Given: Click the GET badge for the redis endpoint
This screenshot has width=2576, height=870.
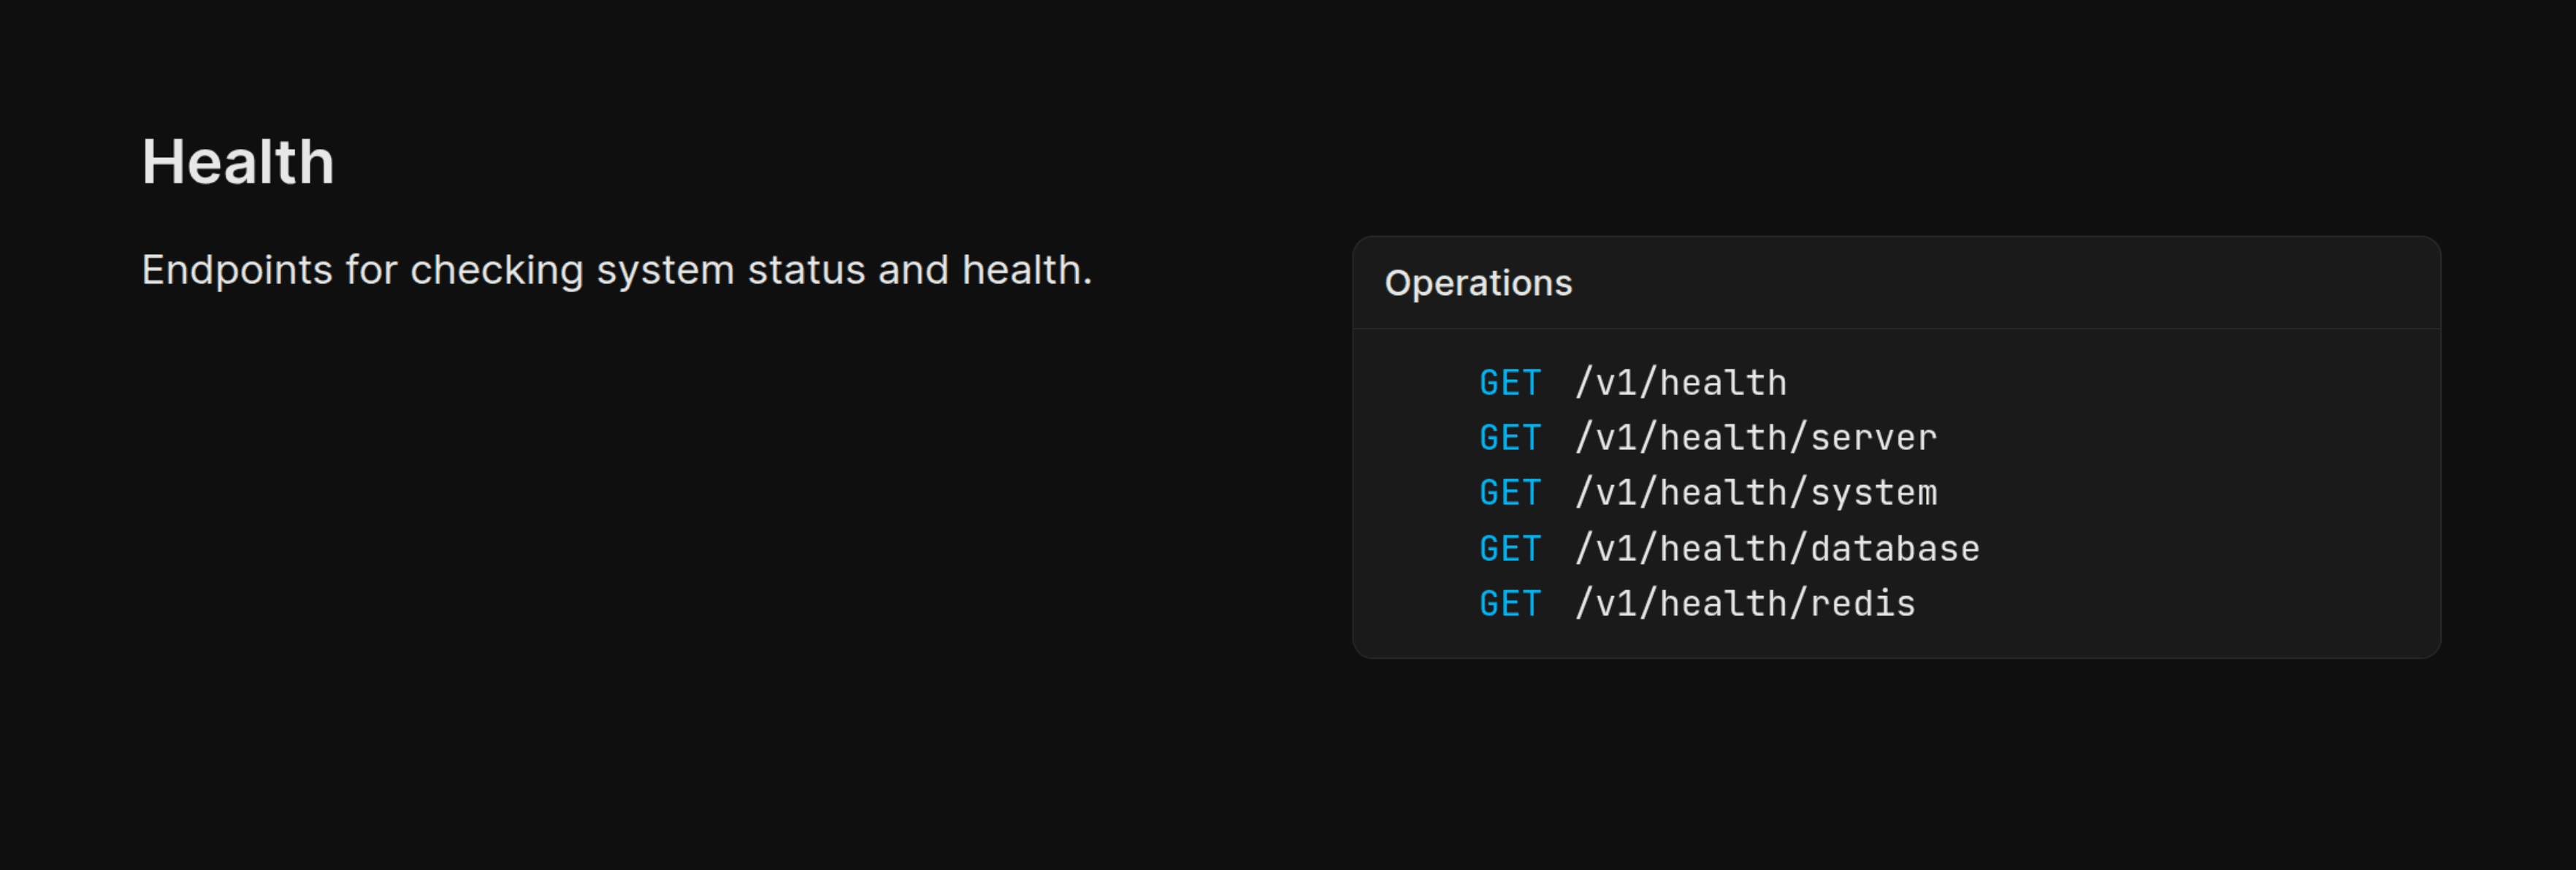Looking at the screenshot, I should click(1510, 604).
